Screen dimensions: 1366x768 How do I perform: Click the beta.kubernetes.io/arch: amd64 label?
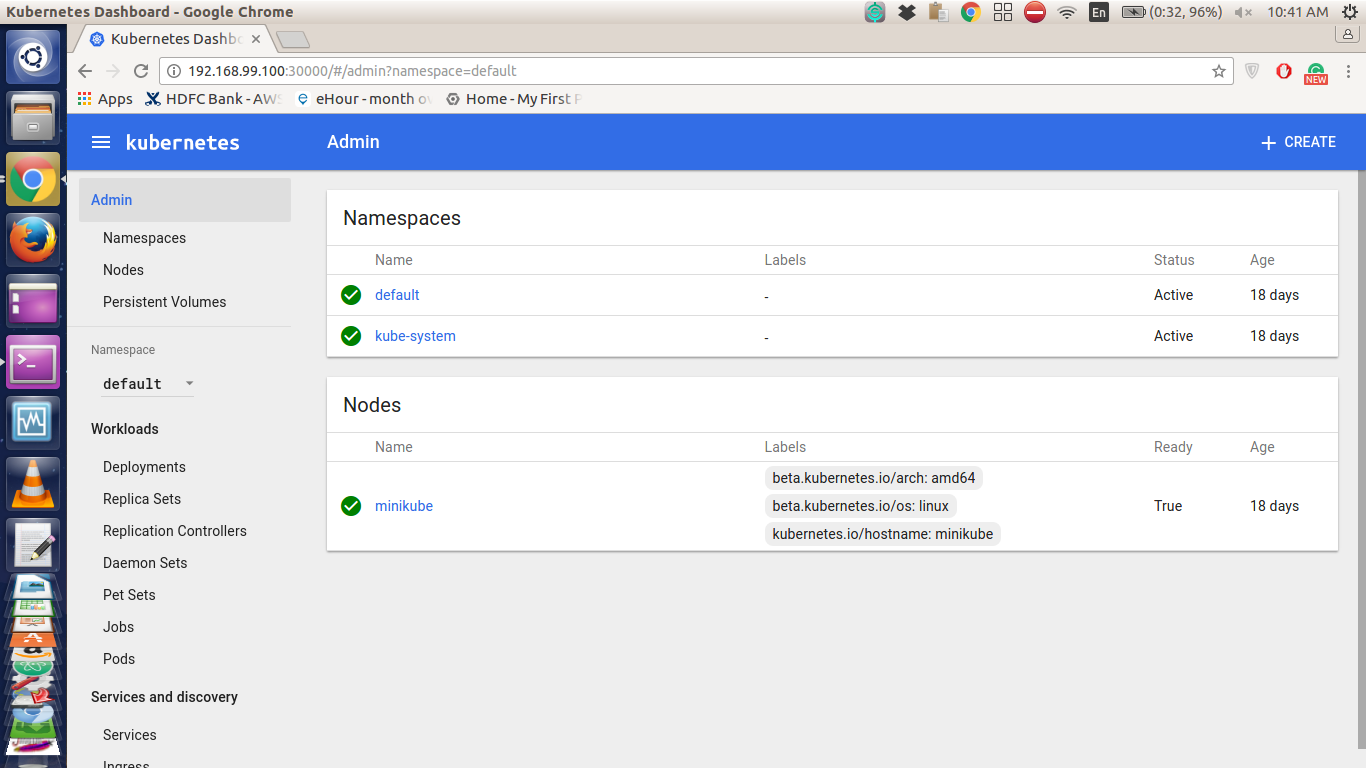point(874,478)
